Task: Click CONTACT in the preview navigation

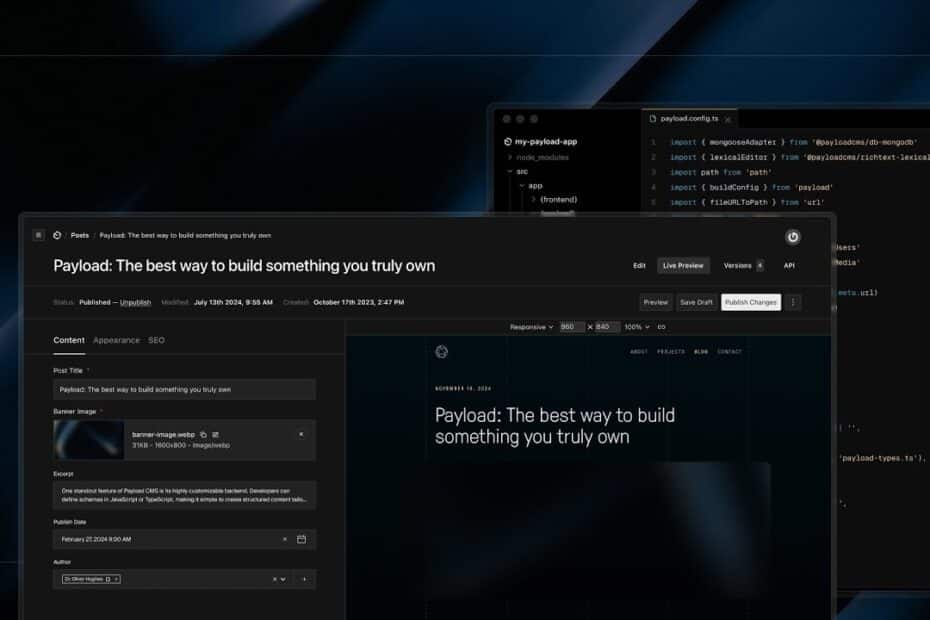Action: (x=729, y=352)
